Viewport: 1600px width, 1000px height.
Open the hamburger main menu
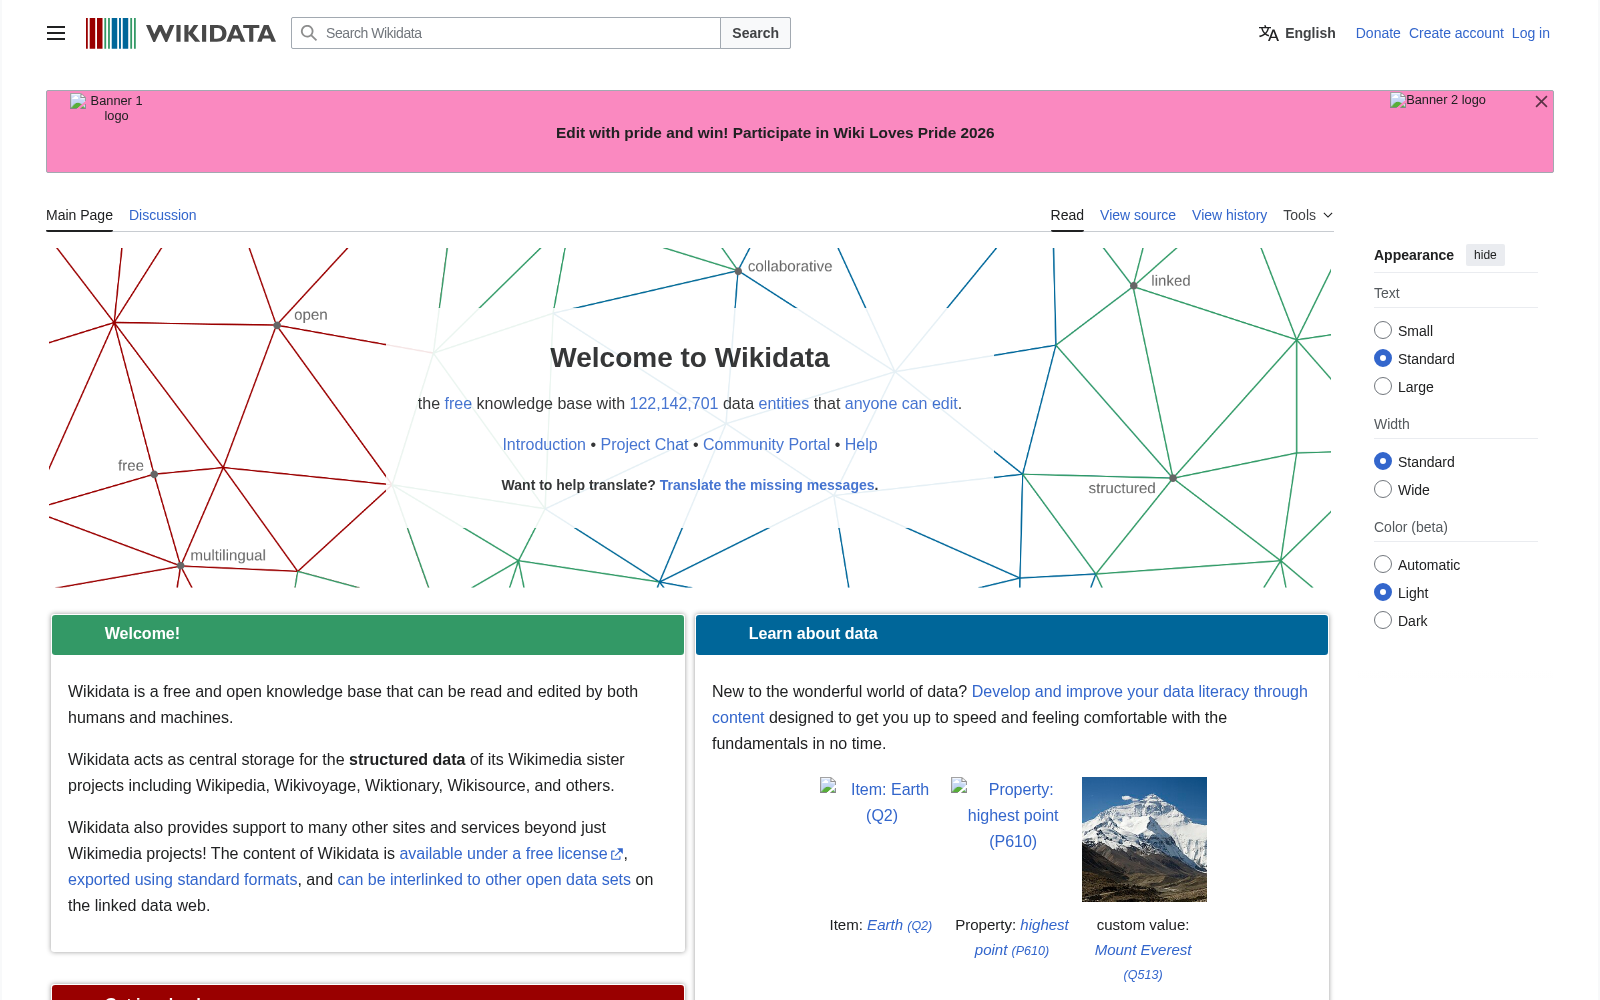(x=56, y=33)
